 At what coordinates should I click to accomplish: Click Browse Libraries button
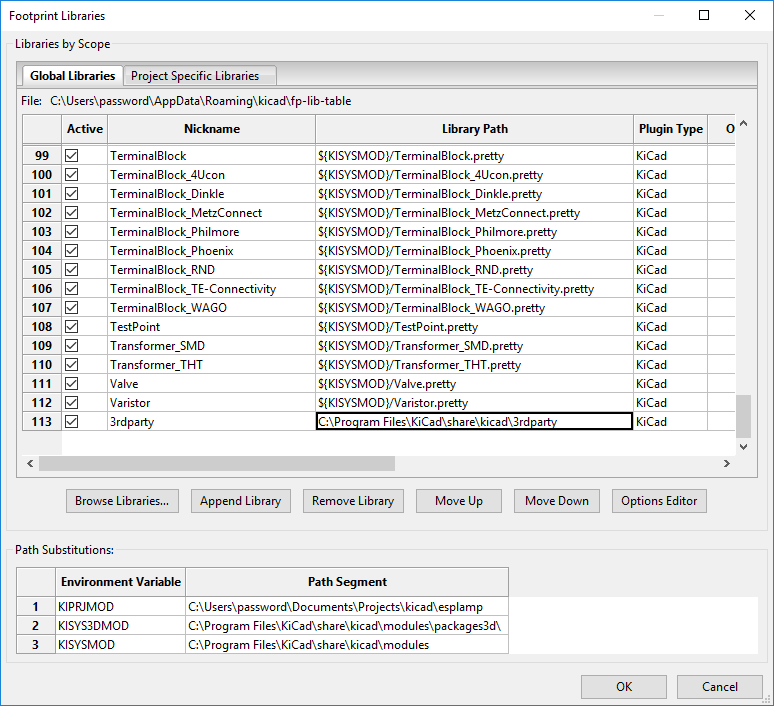tap(122, 501)
